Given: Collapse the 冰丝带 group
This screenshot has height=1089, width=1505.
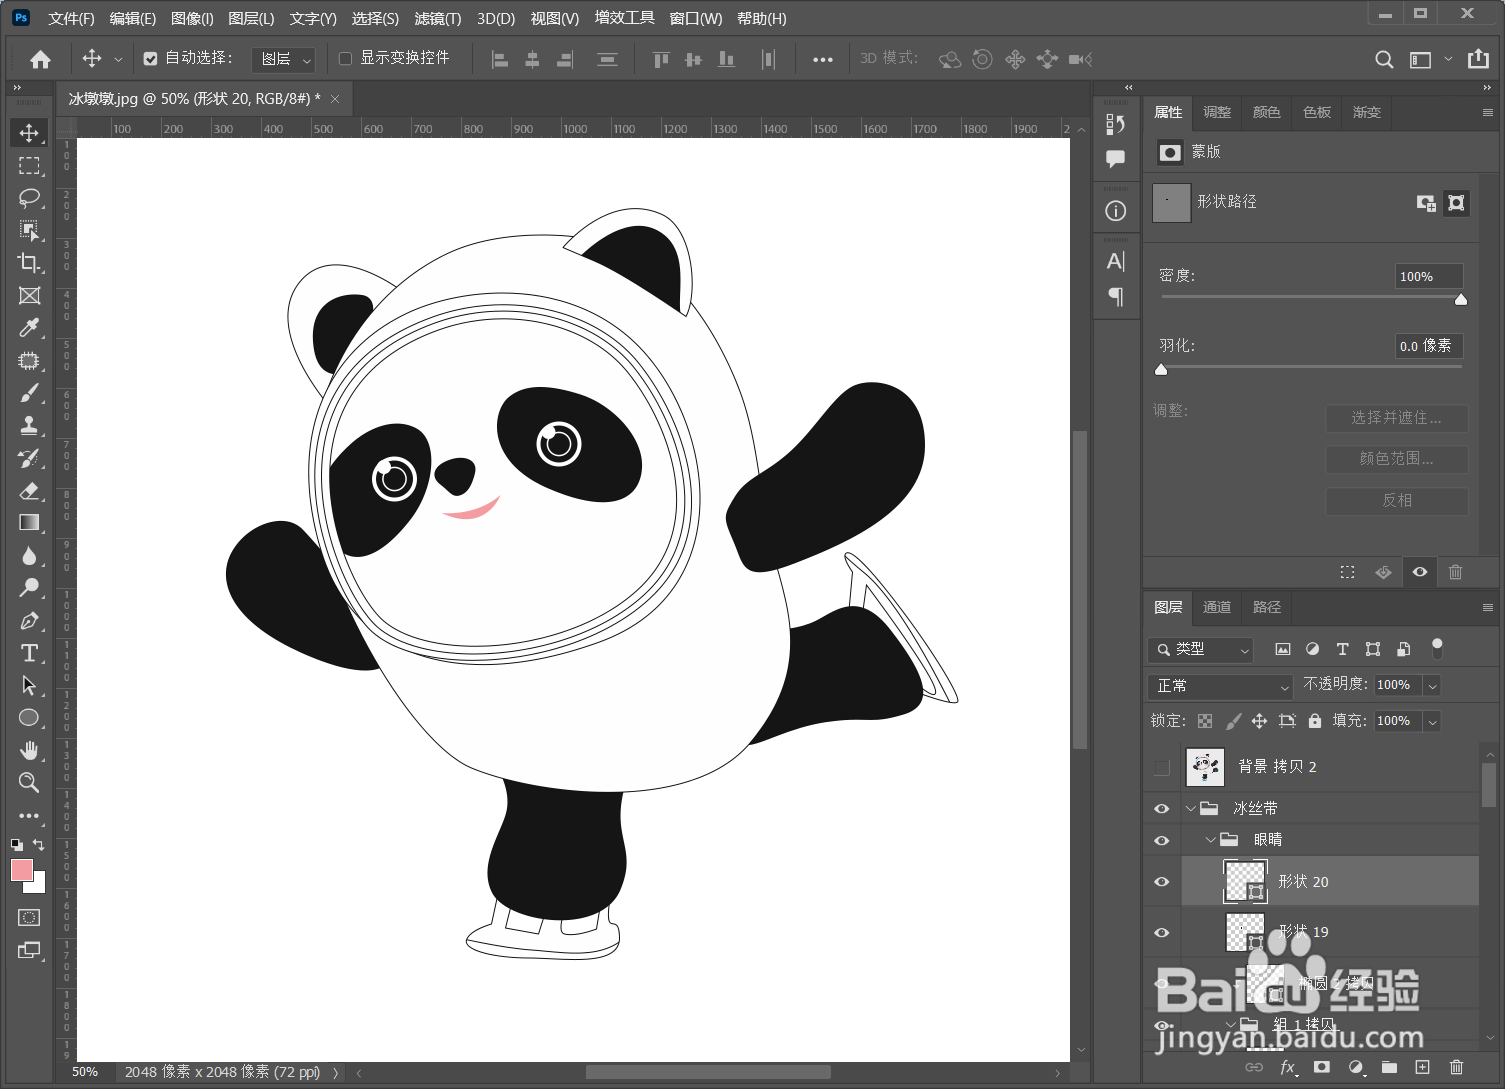Looking at the screenshot, I should [x=1190, y=808].
